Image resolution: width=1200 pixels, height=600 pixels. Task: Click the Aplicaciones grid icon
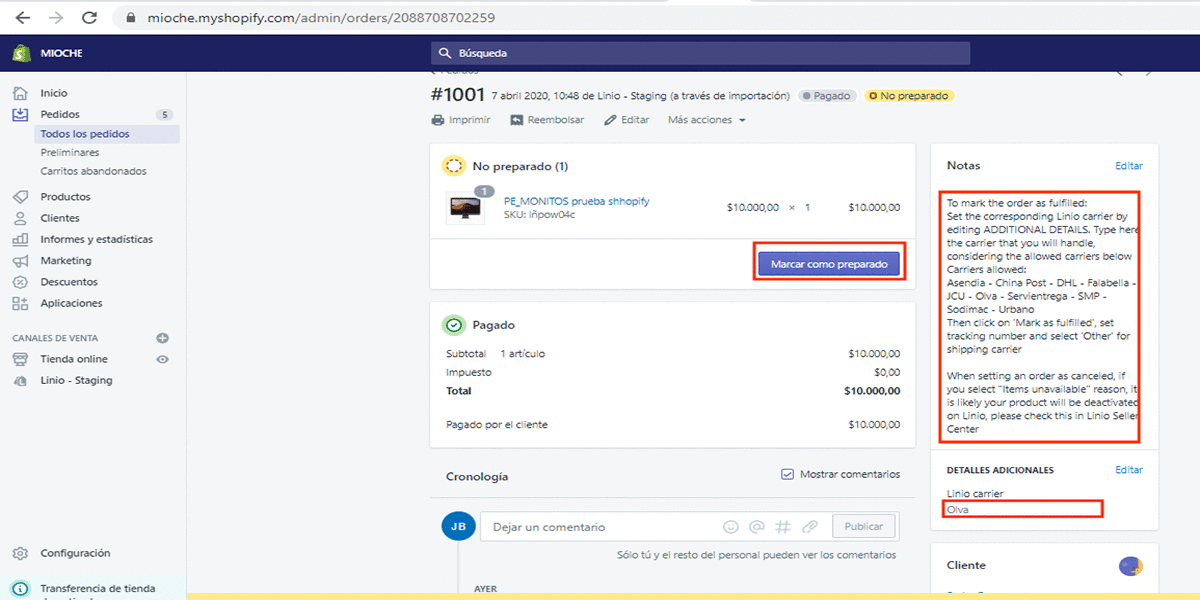point(20,303)
